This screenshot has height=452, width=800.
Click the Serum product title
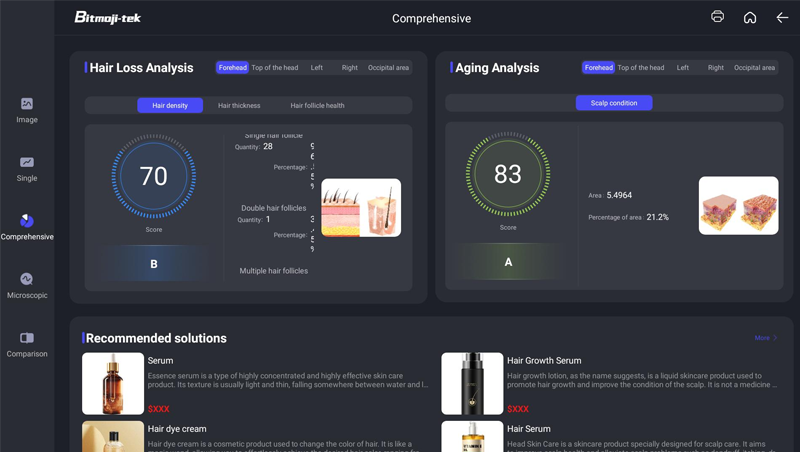click(160, 361)
